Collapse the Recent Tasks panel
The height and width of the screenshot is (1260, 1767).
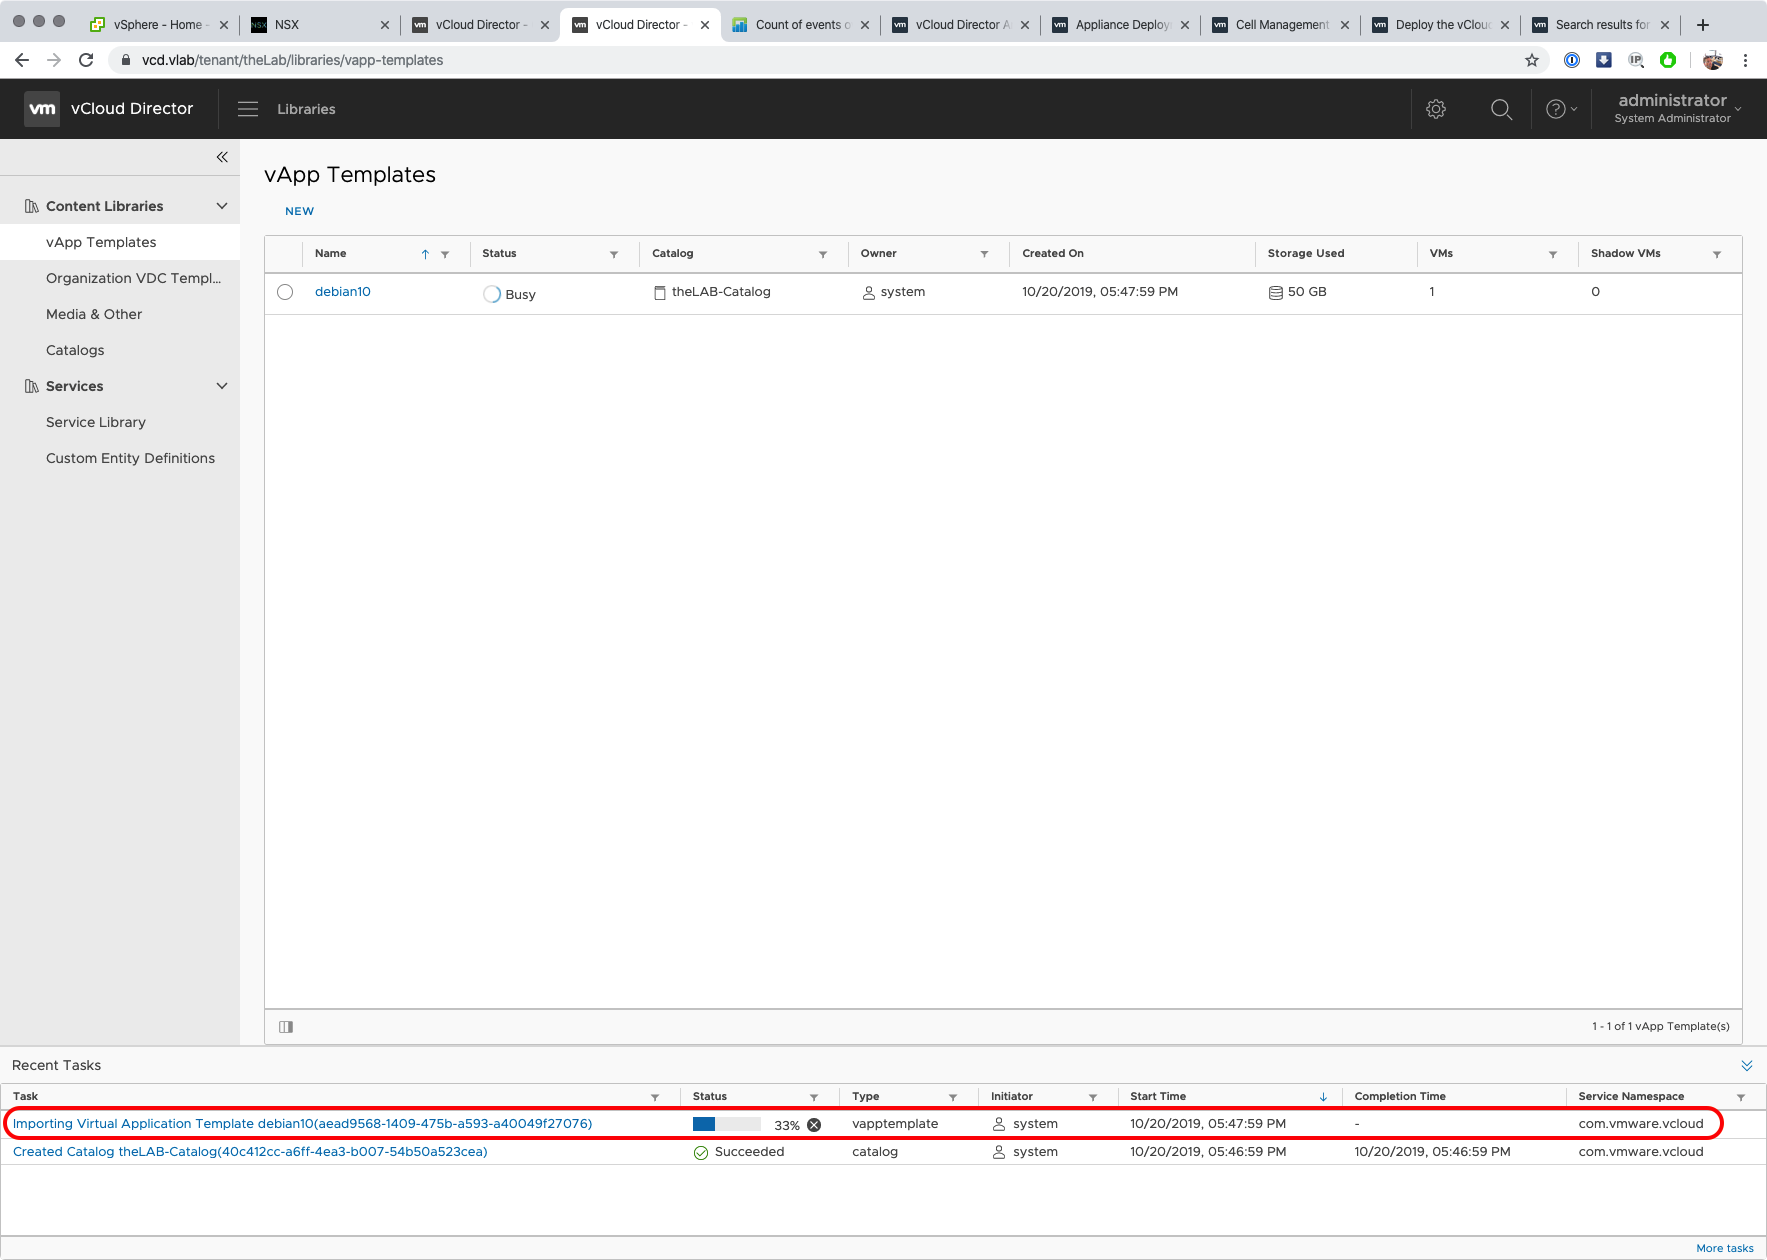point(1746,1066)
